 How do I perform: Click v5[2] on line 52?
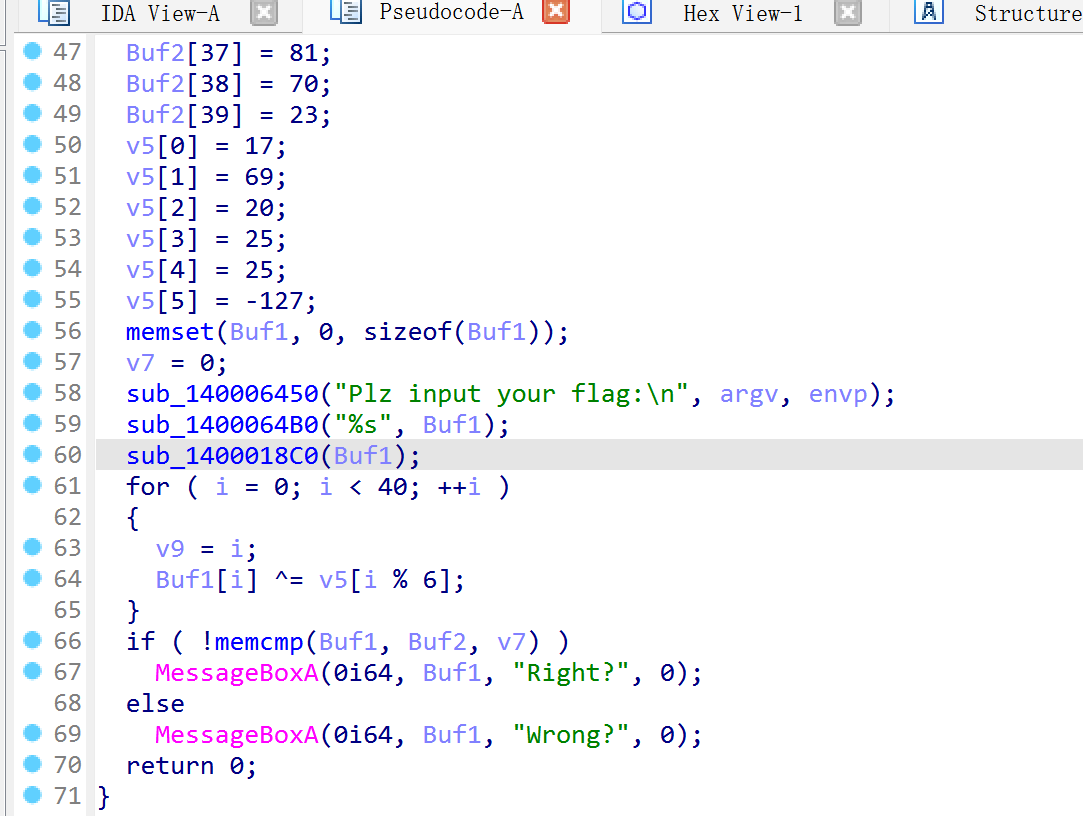162,209
